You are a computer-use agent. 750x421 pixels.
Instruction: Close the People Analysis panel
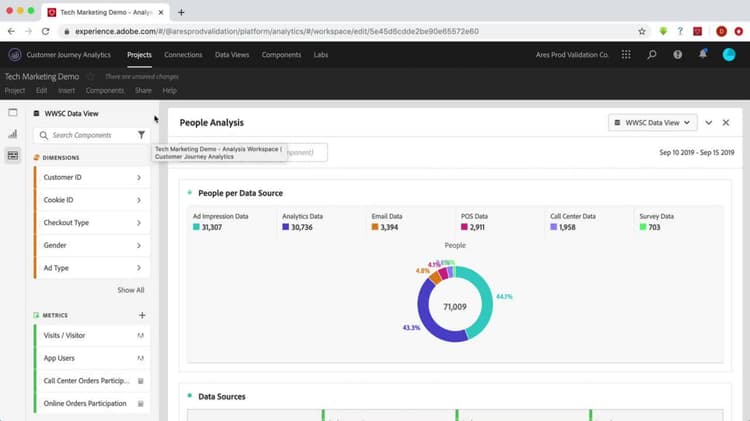point(726,122)
